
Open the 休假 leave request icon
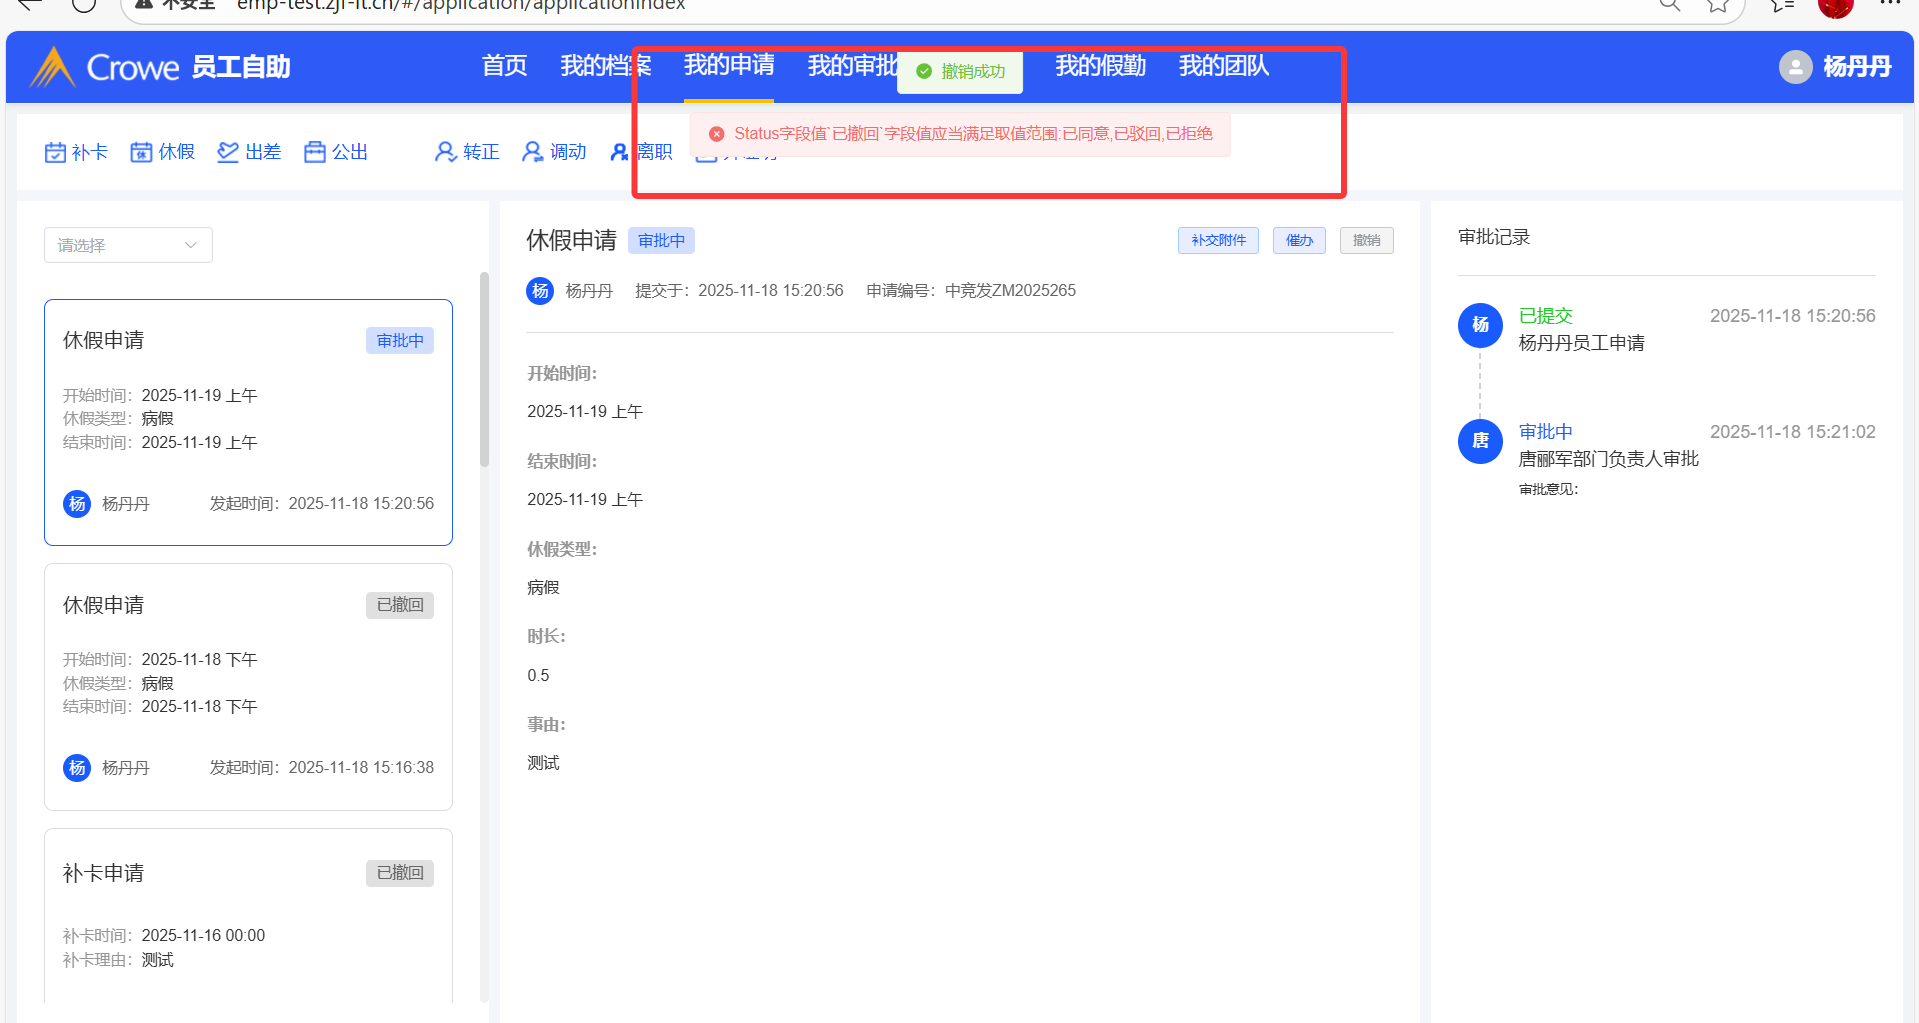coord(163,152)
